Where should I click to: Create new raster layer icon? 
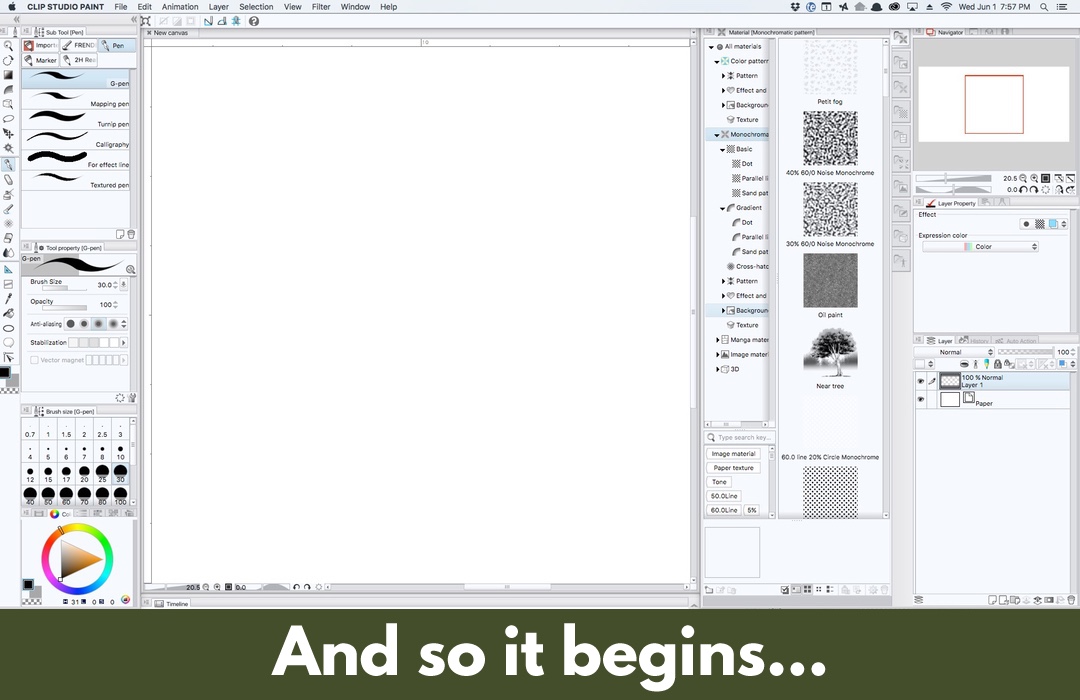click(992, 600)
